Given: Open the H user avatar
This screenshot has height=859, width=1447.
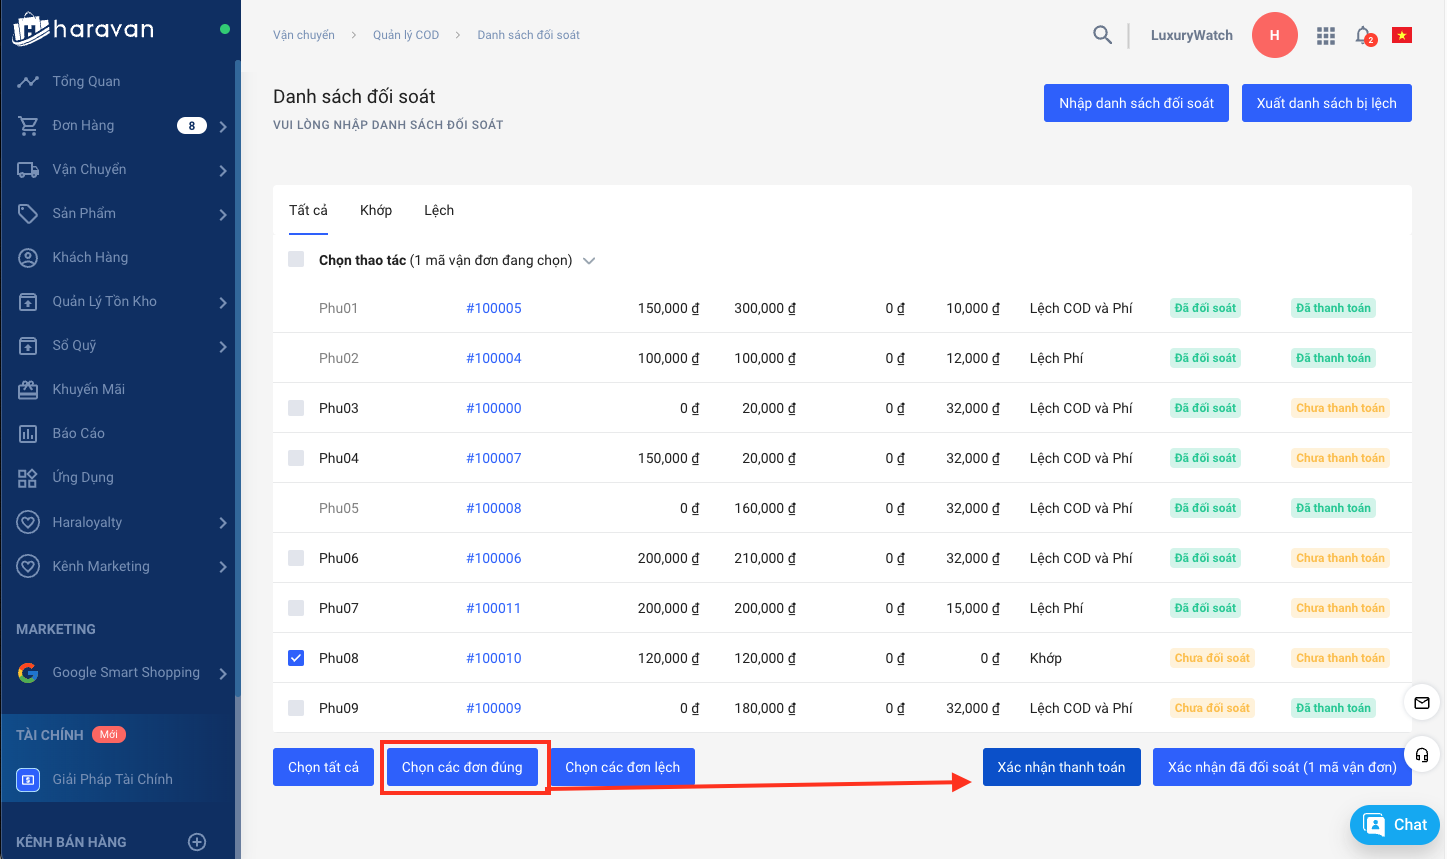Looking at the screenshot, I should (x=1274, y=35).
